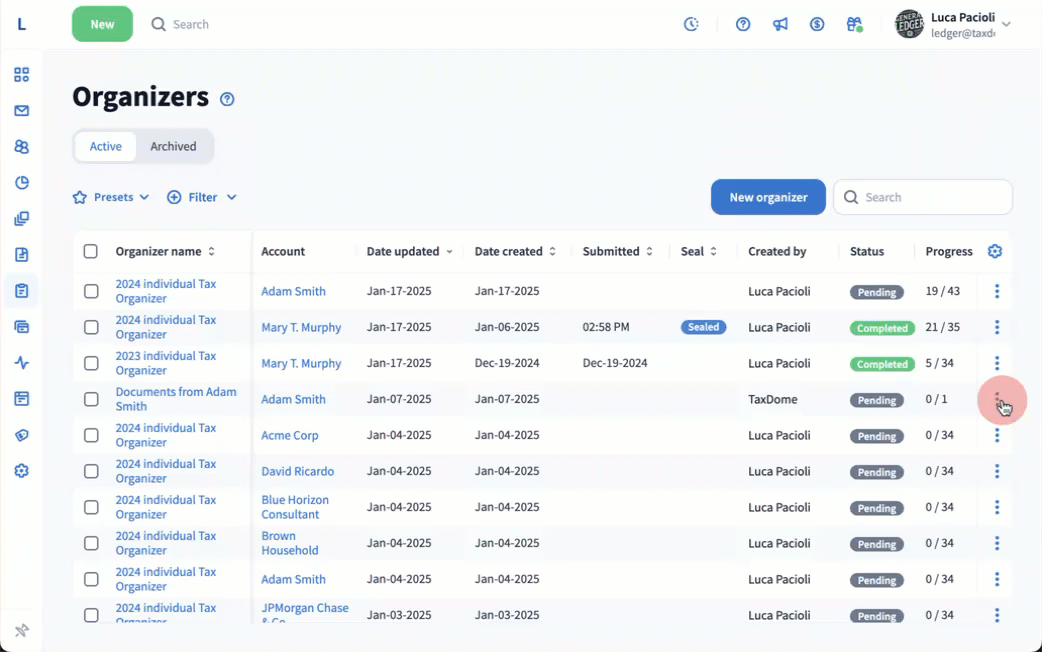Open the clients people icon in sidebar
The image size is (1042, 652).
pos(21,147)
